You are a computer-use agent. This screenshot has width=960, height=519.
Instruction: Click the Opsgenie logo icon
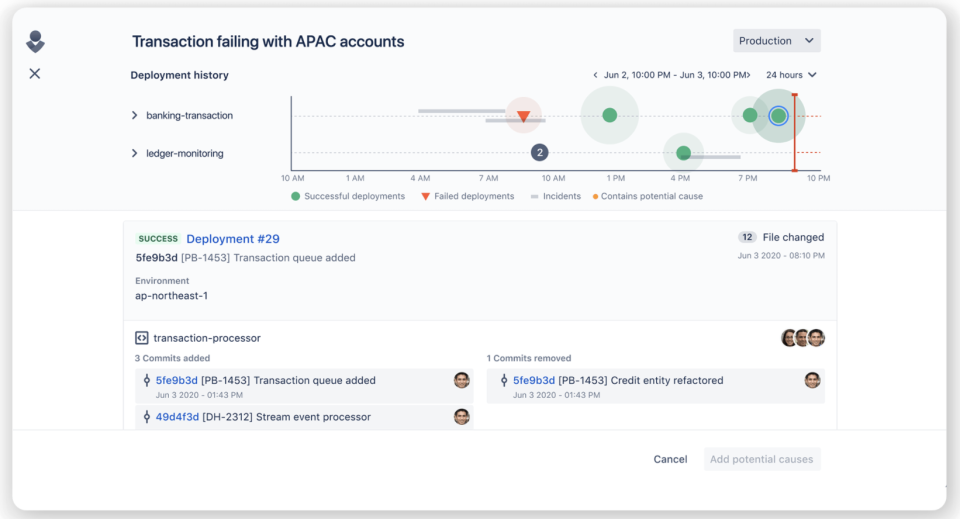(x=35, y=42)
